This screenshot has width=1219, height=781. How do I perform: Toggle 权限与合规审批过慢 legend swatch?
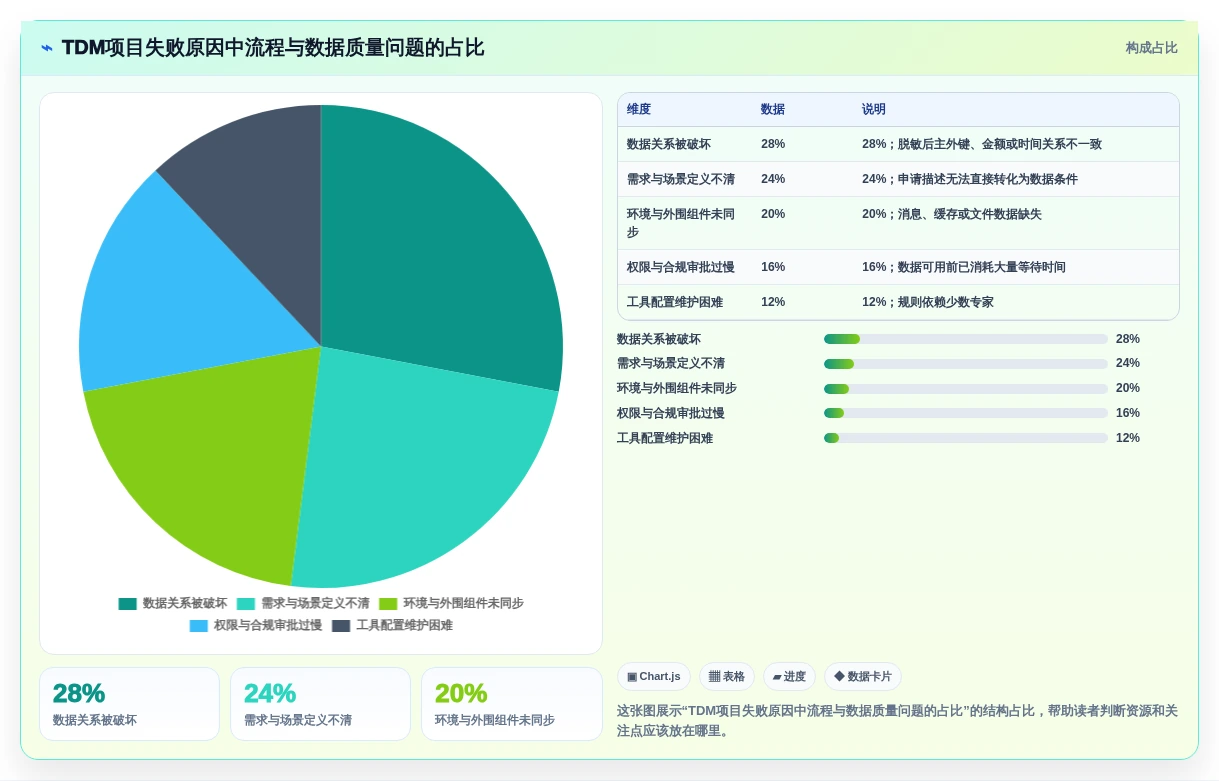point(199,626)
